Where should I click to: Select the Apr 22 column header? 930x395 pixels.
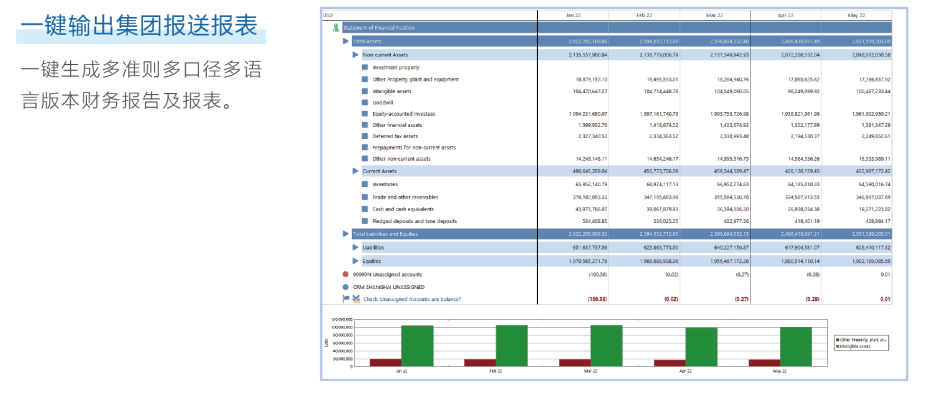pos(786,15)
